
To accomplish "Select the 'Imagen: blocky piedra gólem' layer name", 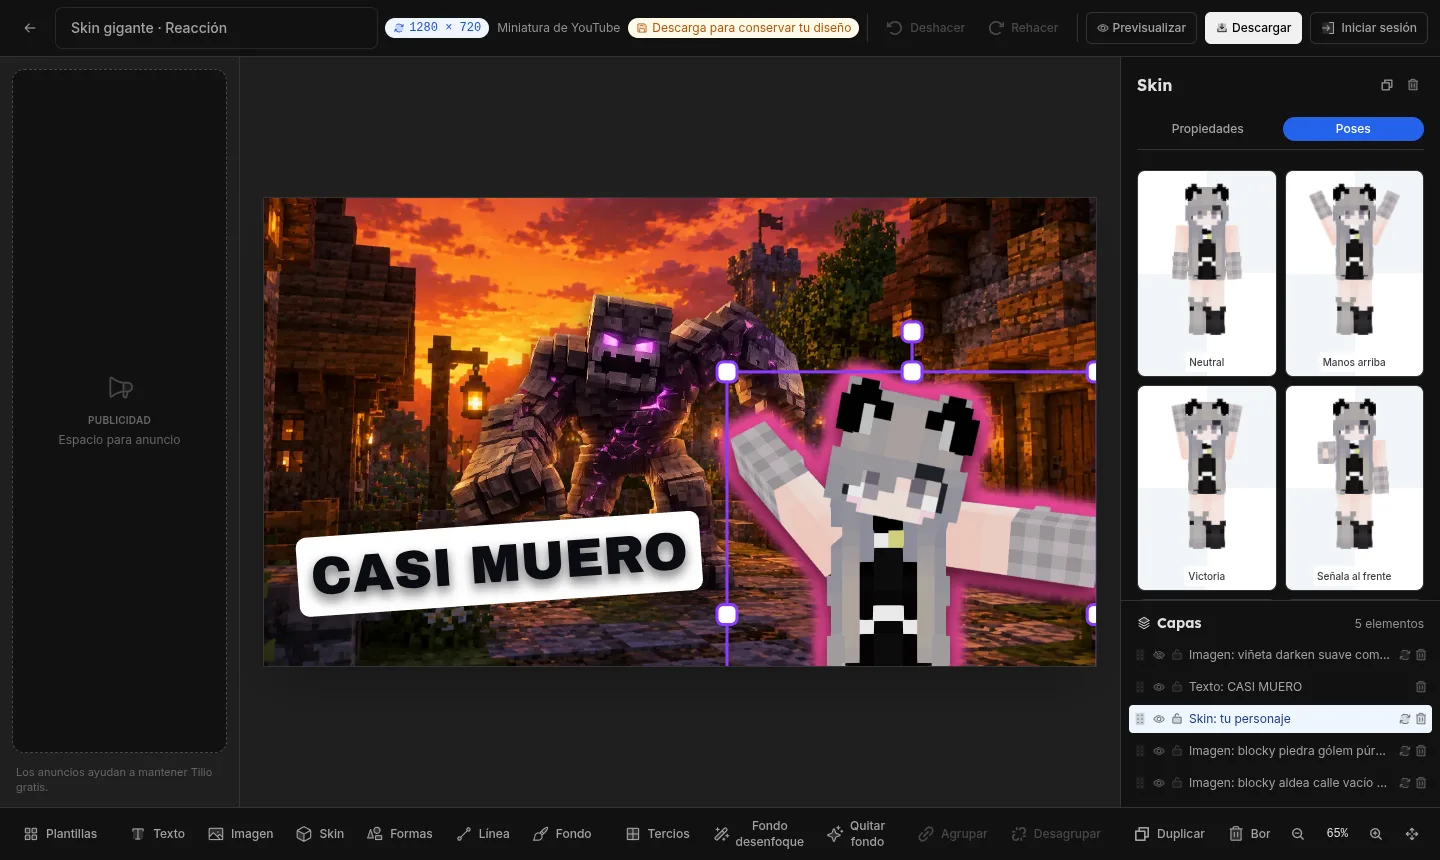I will coord(1287,751).
